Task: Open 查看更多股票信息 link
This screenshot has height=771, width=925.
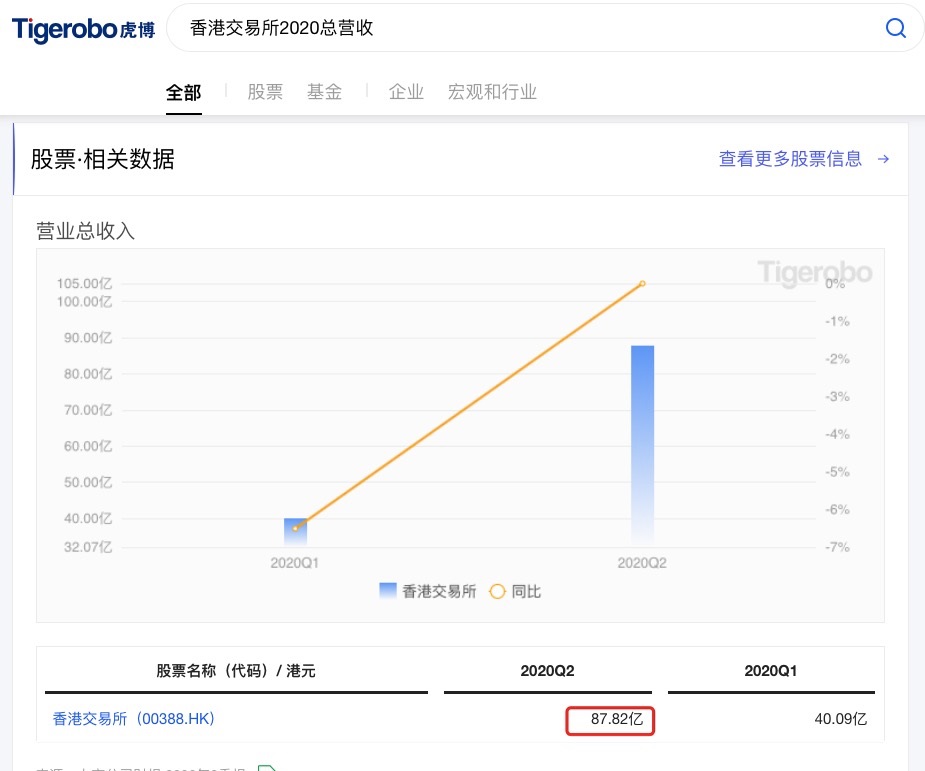Action: pyautogui.click(x=790, y=159)
